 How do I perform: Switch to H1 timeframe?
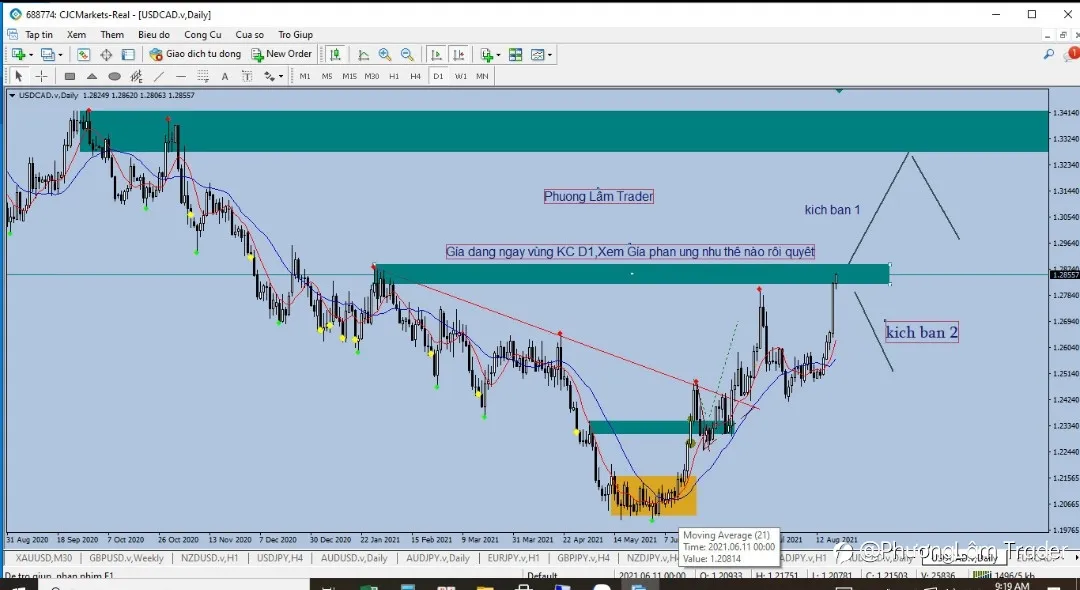tap(394, 76)
